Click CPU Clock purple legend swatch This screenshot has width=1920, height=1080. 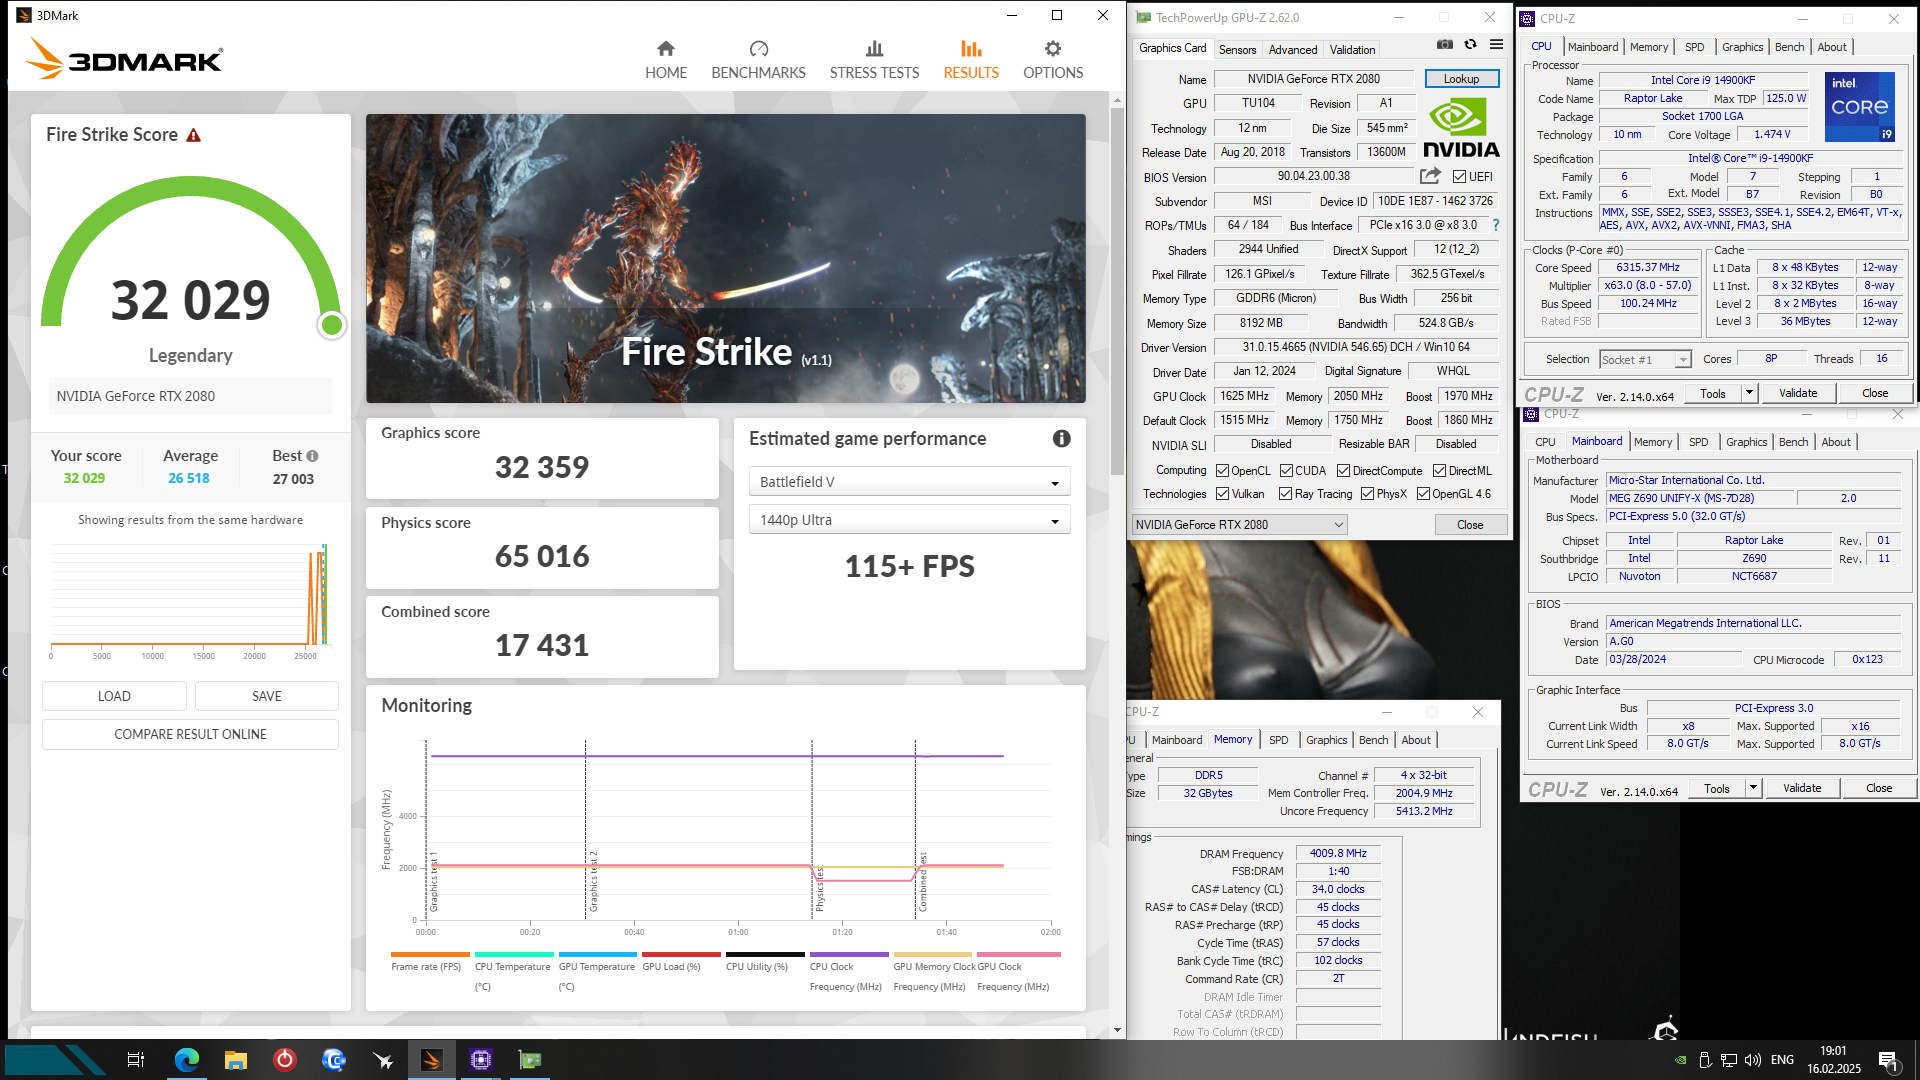tap(849, 954)
